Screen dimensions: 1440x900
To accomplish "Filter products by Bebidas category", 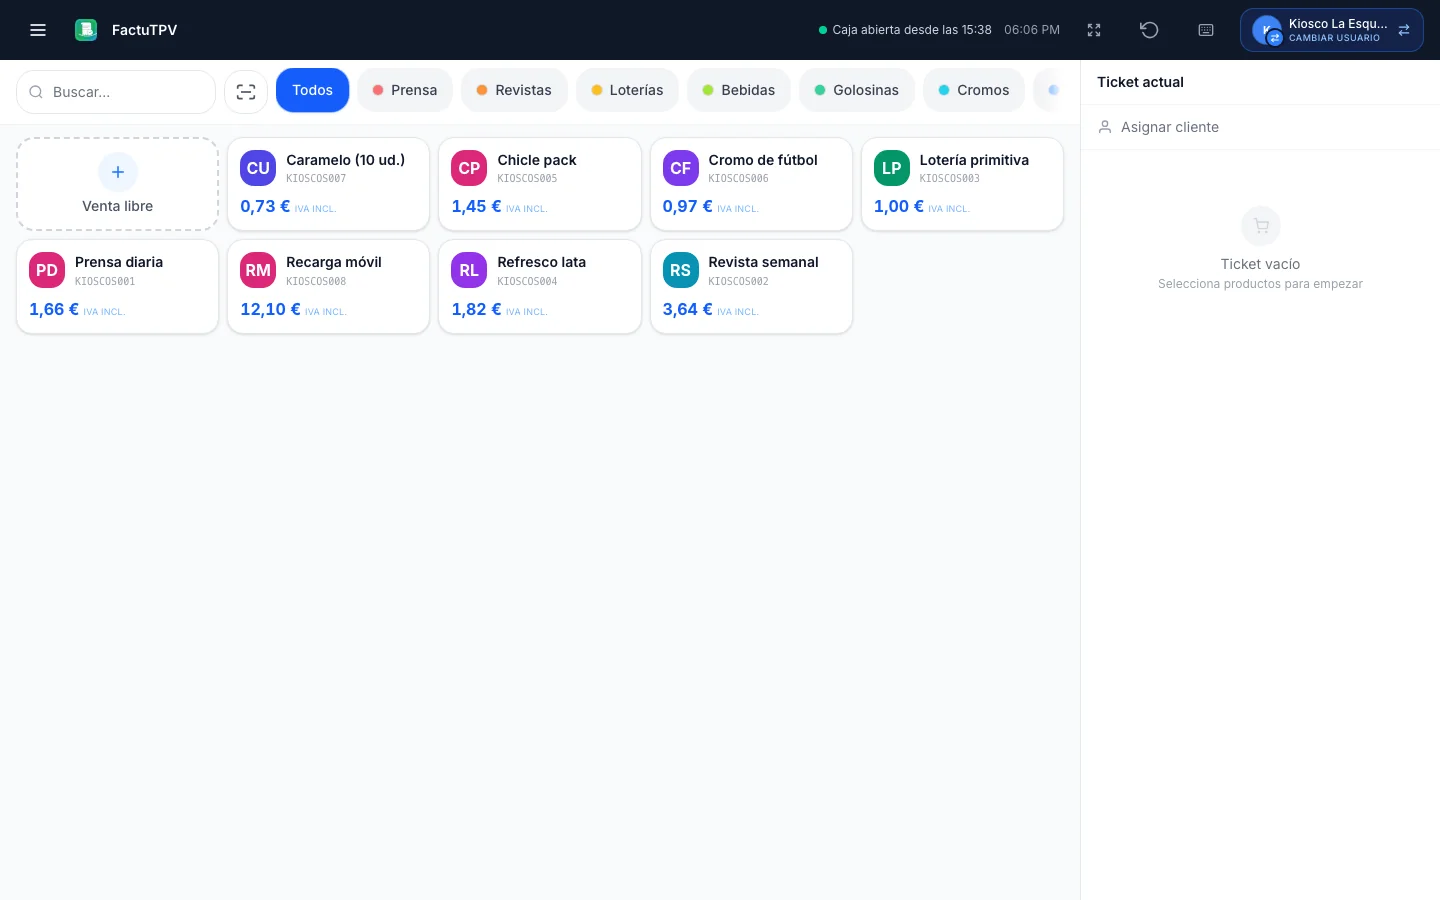I will pos(739,90).
